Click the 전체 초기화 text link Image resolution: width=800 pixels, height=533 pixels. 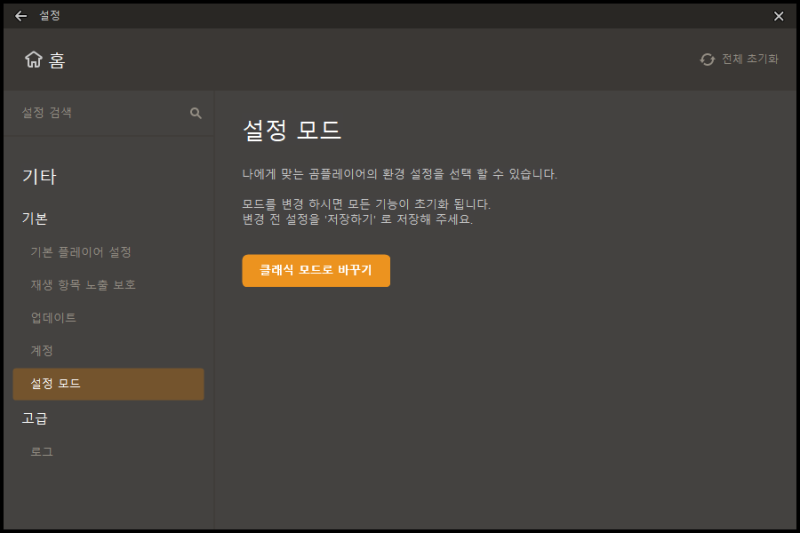click(x=750, y=59)
